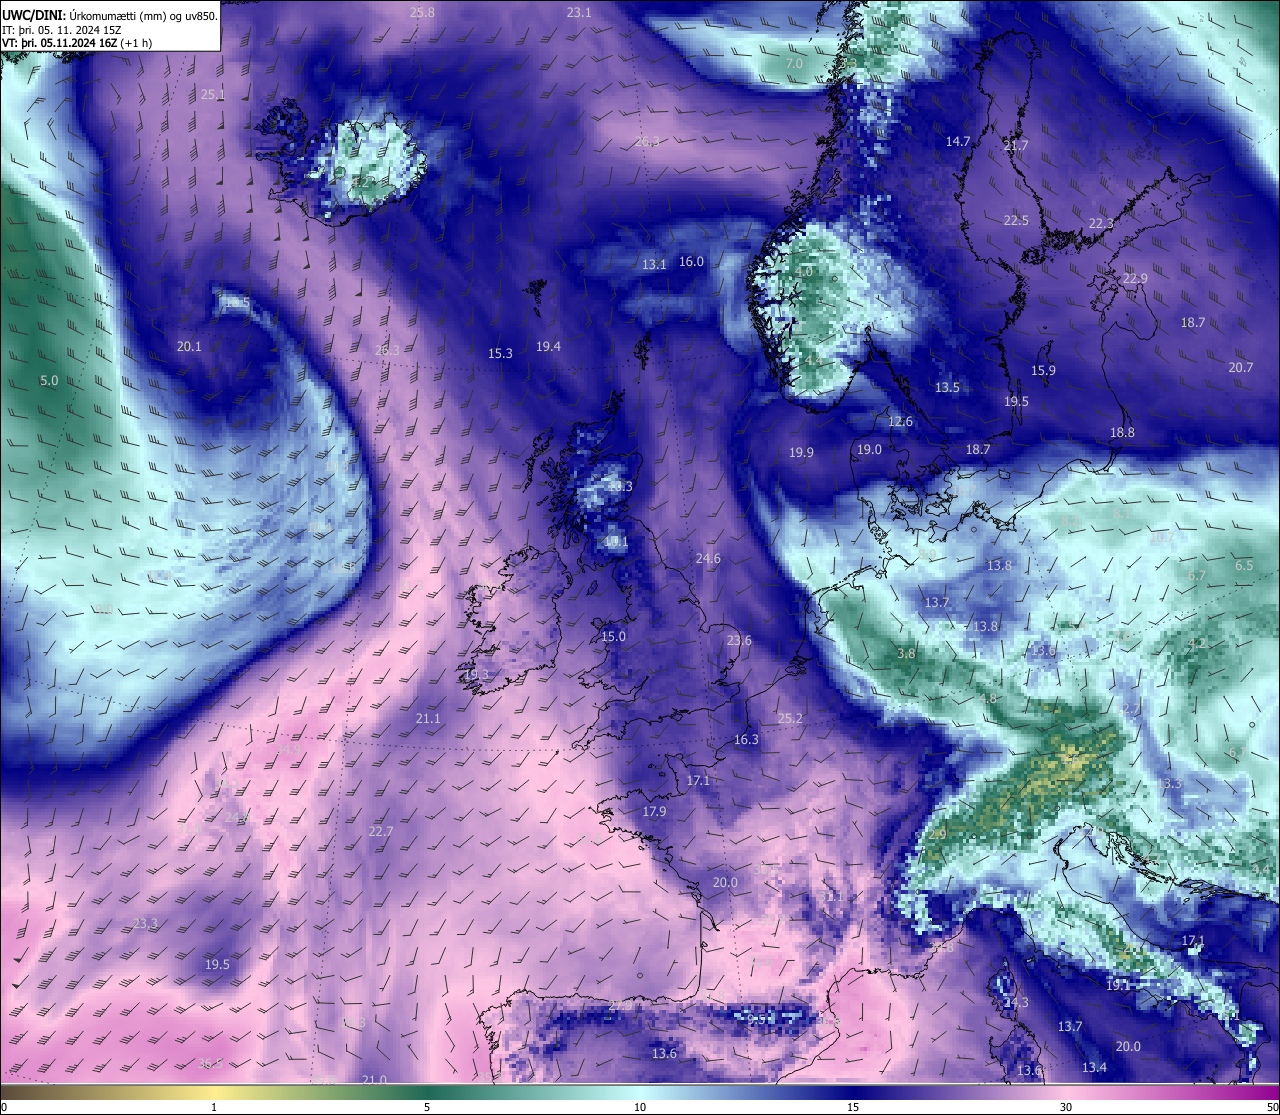The image size is (1280, 1115).
Task: Click the value 13.1 on the map
Action: coord(654,265)
